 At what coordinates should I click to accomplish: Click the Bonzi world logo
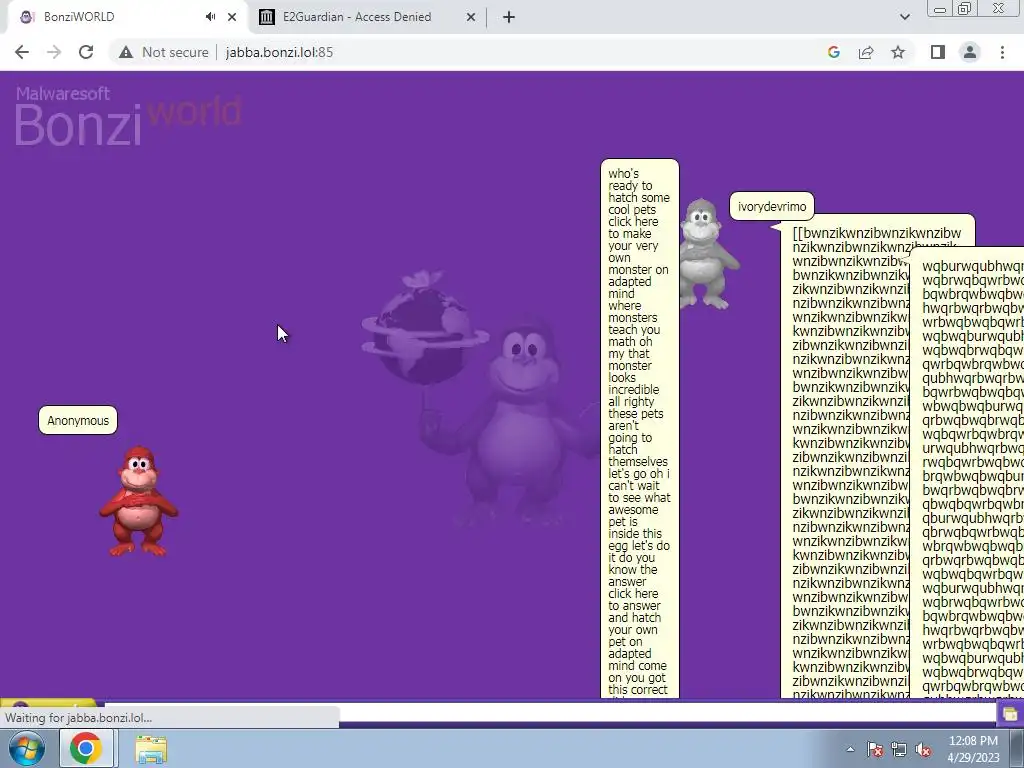(128, 116)
